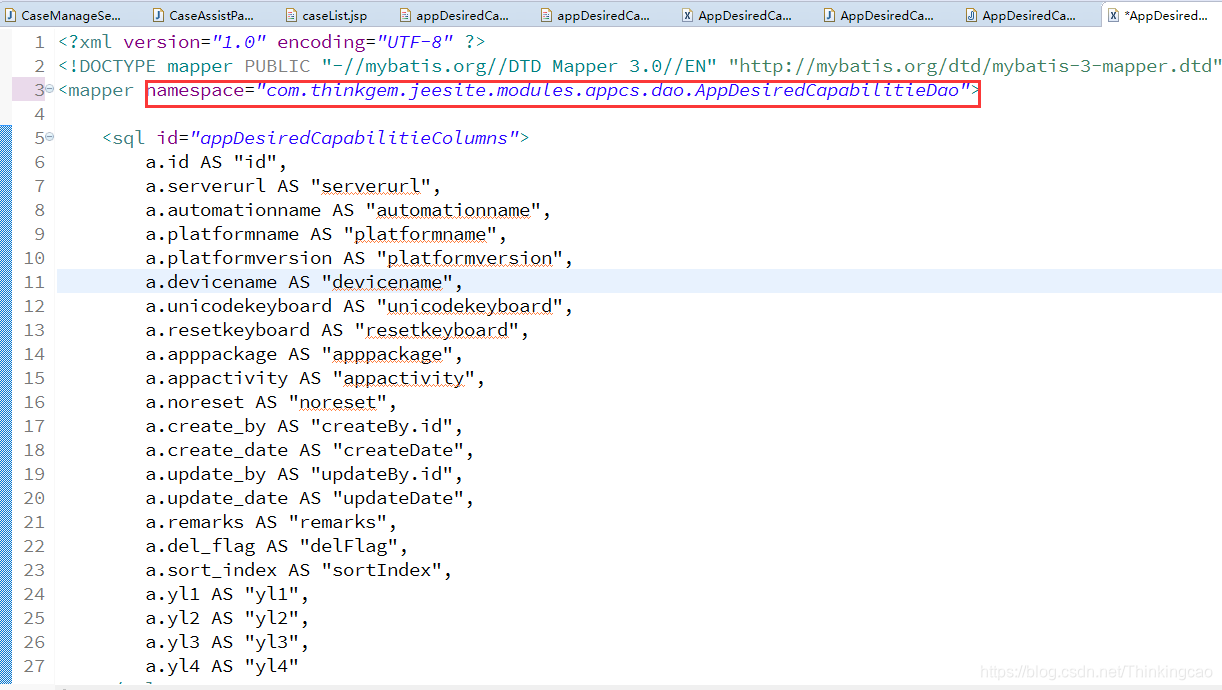Click the a.apppackage column line
The height and width of the screenshot is (690, 1222).
pyautogui.click(x=304, y=354)
